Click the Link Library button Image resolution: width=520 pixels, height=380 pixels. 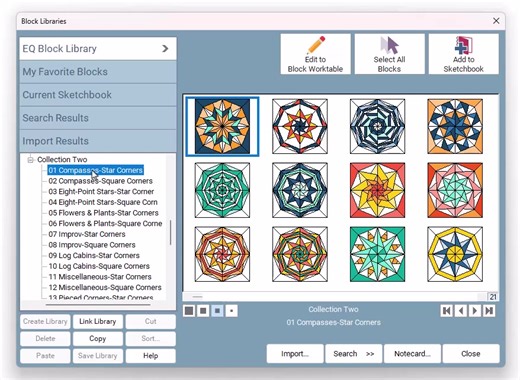98,321
